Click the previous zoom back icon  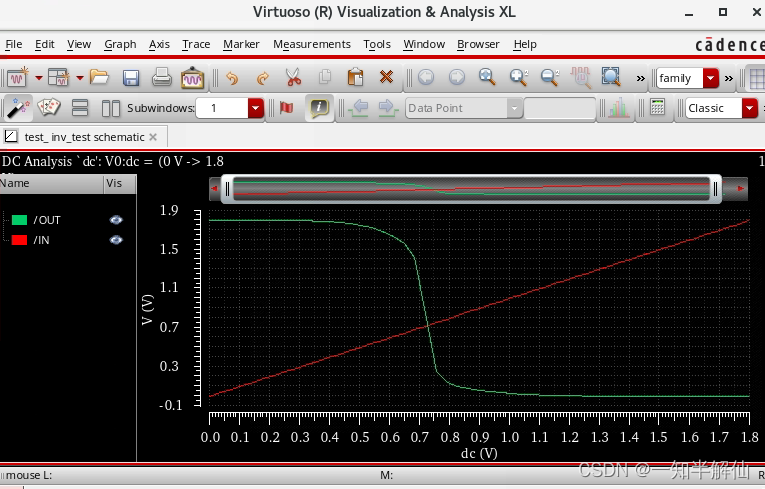[x=426, y=77]
